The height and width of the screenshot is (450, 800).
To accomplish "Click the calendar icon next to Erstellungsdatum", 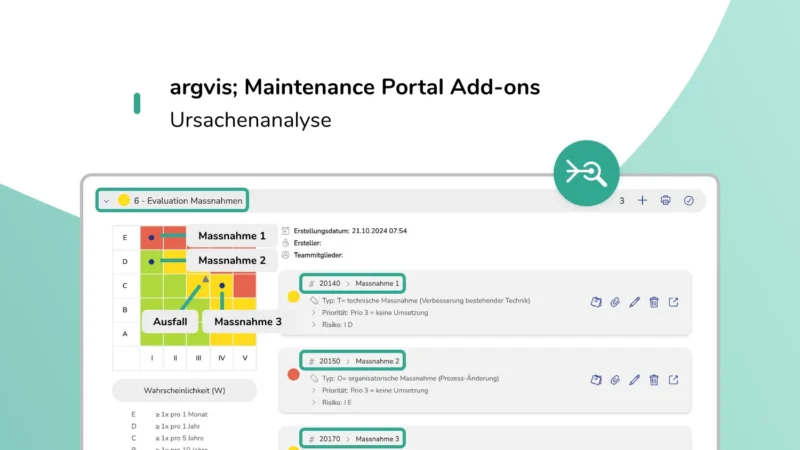I will [x=285, y=231].
